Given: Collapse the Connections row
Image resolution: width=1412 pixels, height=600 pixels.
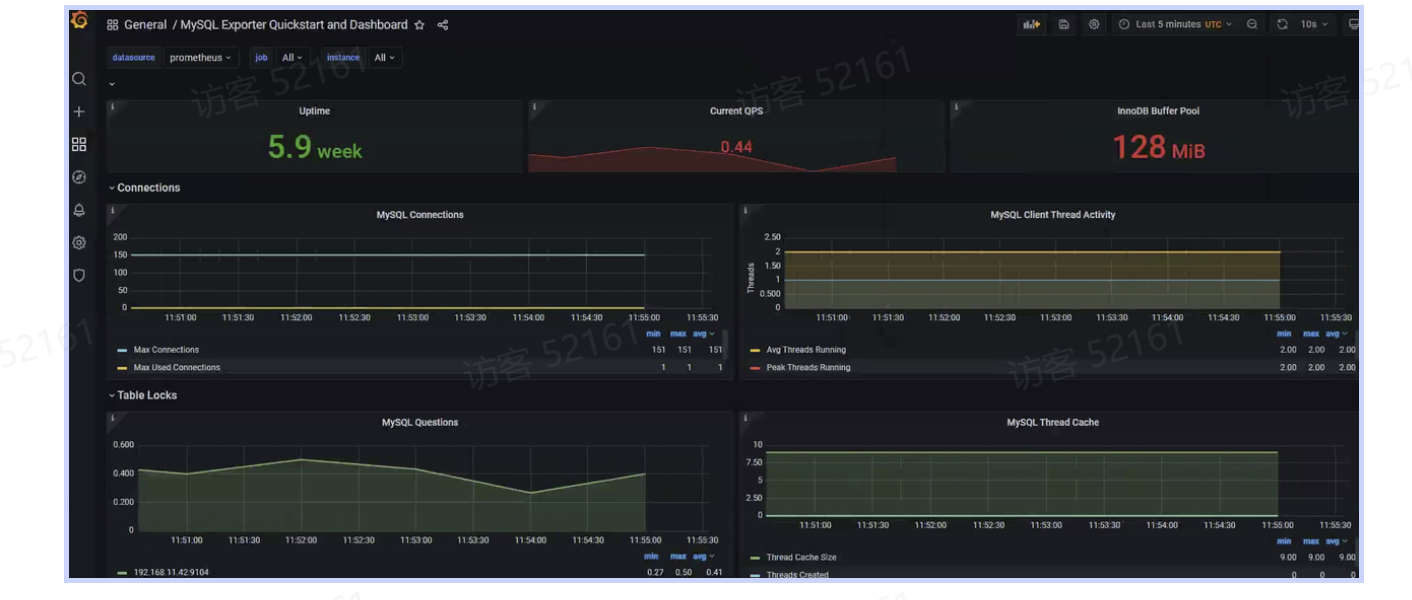Looking at the screenshot, I should point(147,188).
